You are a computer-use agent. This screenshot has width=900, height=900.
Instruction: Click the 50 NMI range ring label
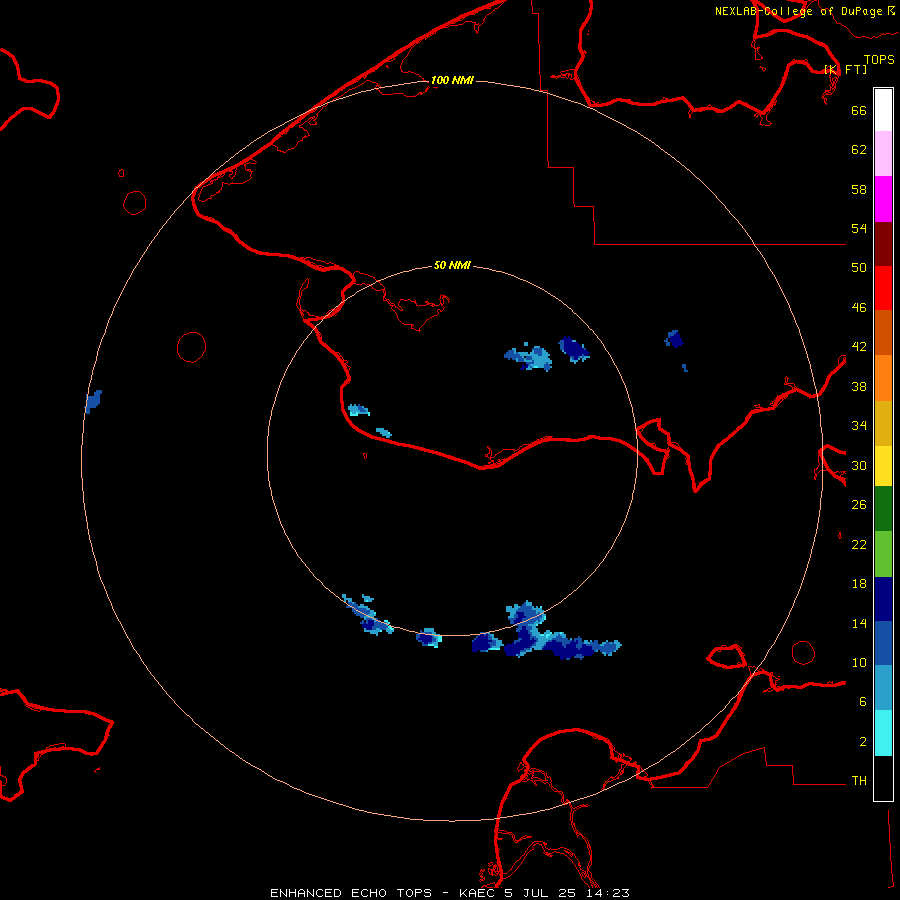click(452, 265)
